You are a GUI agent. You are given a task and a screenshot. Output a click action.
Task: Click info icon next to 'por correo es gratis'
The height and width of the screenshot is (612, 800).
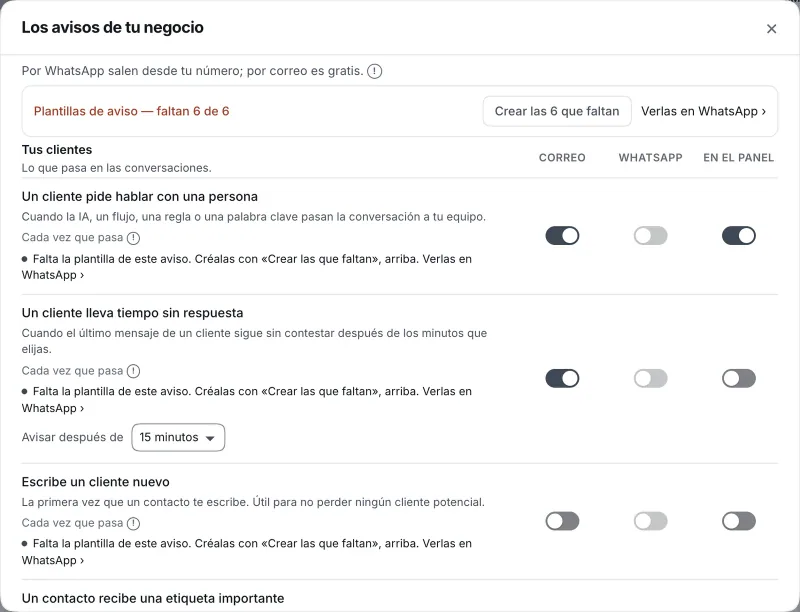[x=374, y=71]
